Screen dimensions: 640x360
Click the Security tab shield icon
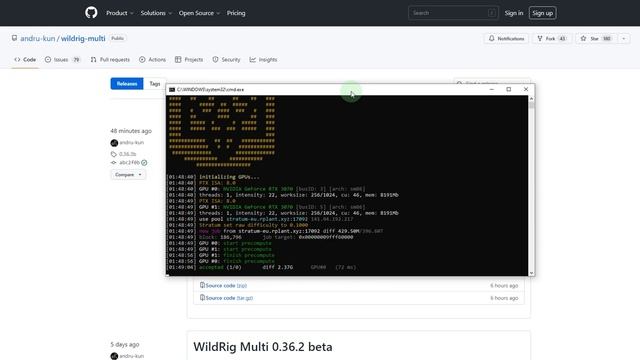(215, 60)
